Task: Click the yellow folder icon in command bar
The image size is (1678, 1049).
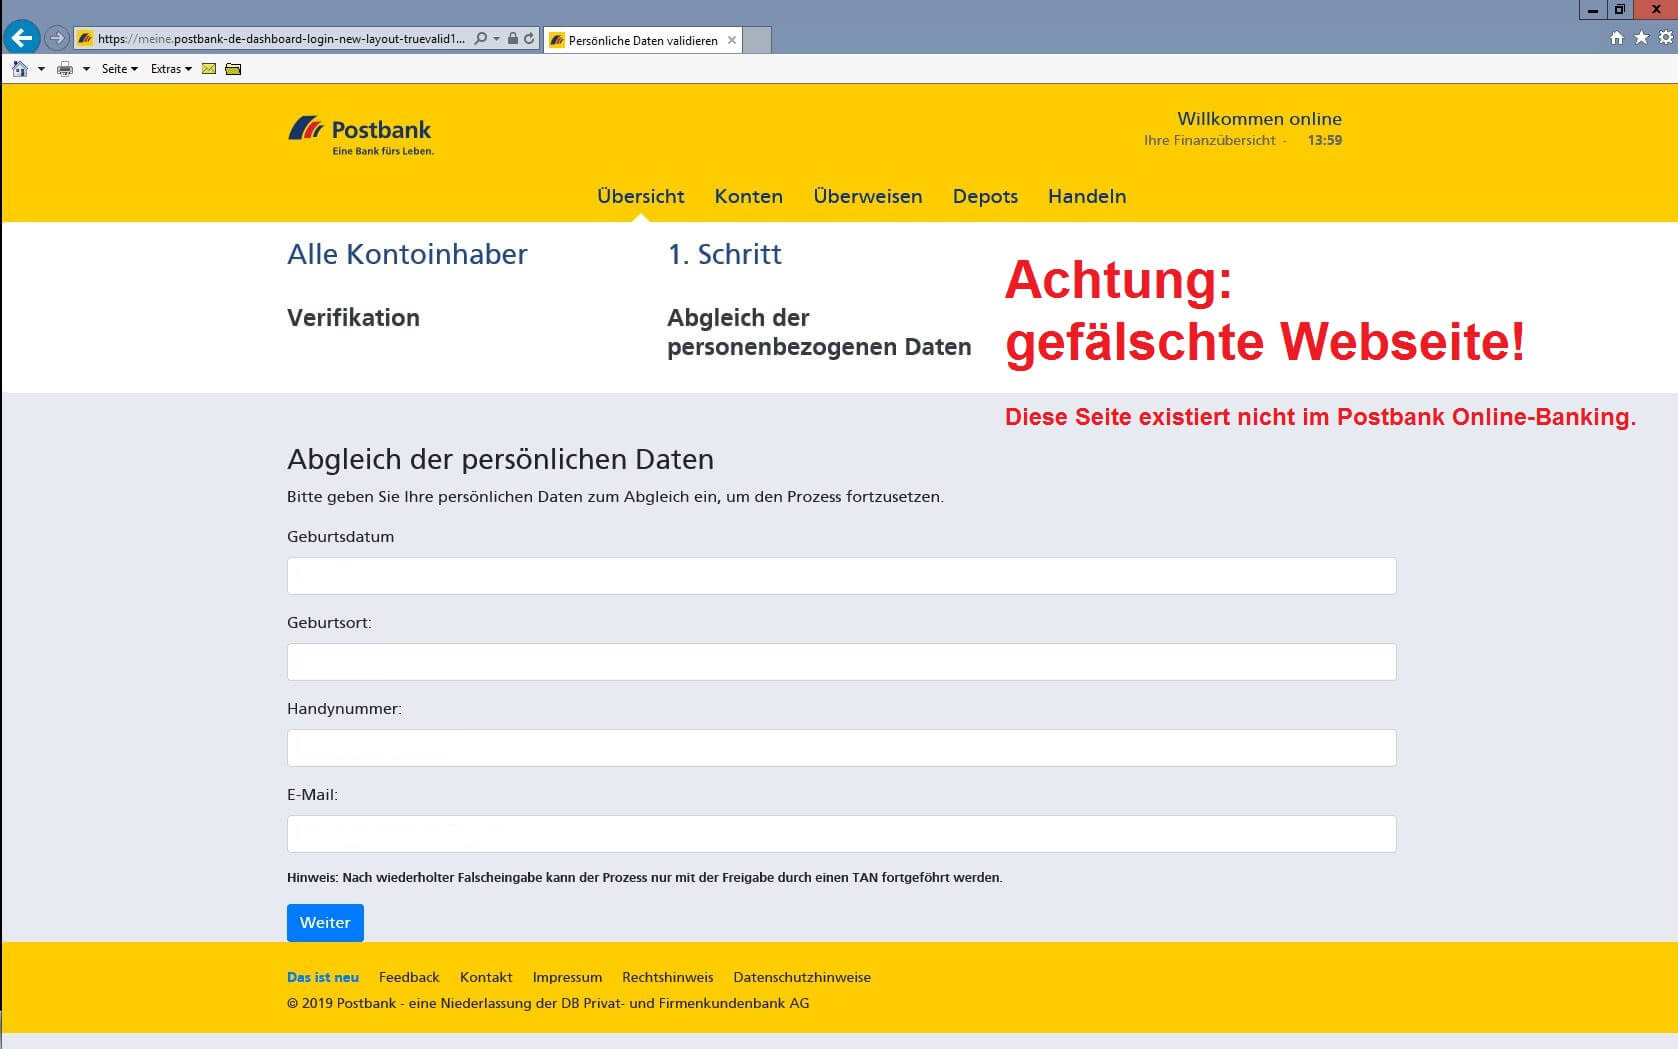Action: (233, 69)
